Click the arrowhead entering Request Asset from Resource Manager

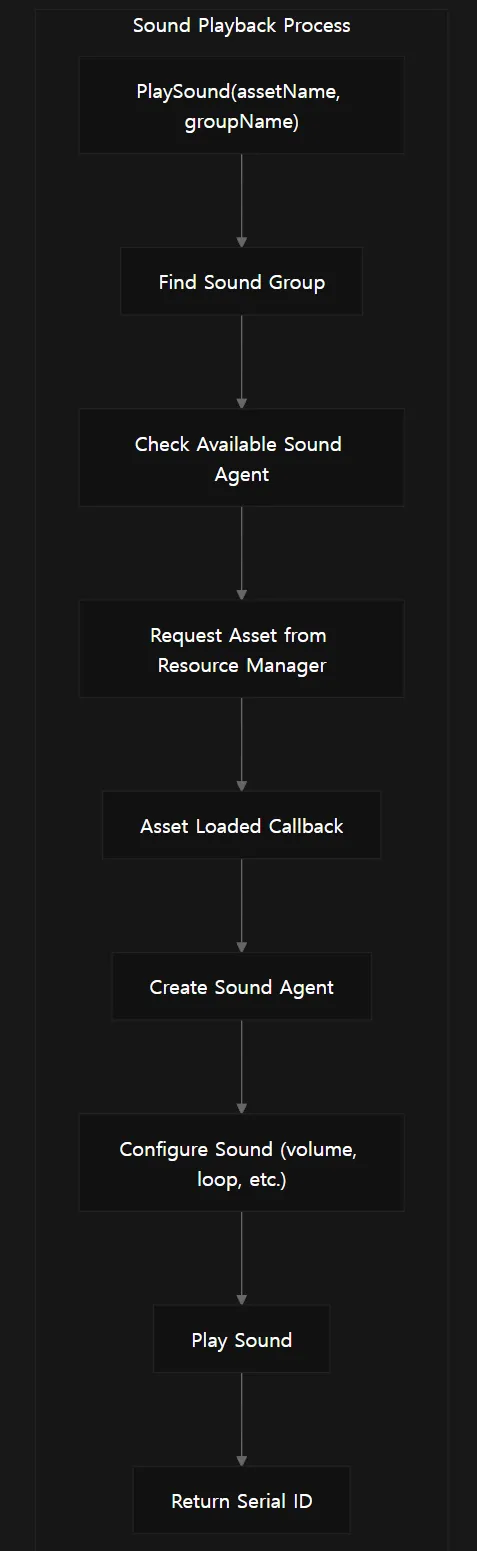[x=241, y=594]
